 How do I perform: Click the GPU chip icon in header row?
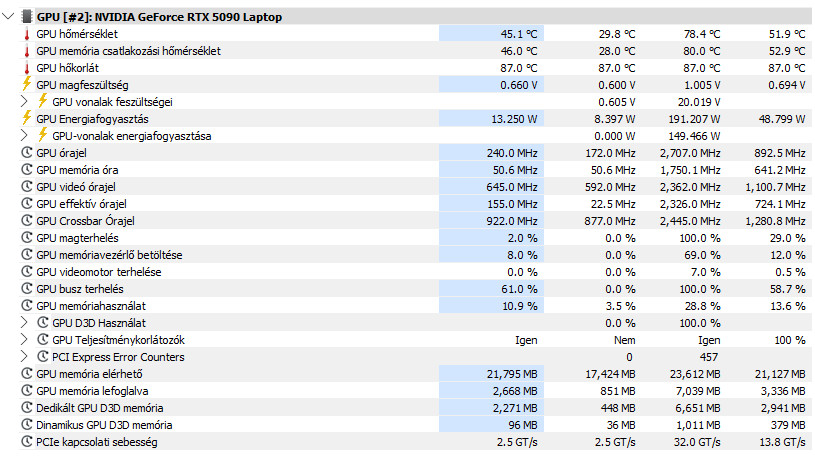coord(26,17)
